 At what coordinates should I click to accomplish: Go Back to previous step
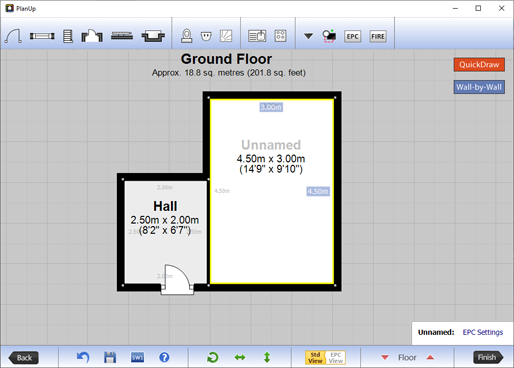(x=23, y=358)
